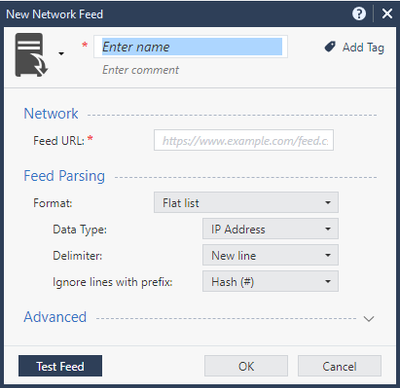Click the network feed server icon
400x388 pixels.
pyautogui.click(x=31, y=55)
